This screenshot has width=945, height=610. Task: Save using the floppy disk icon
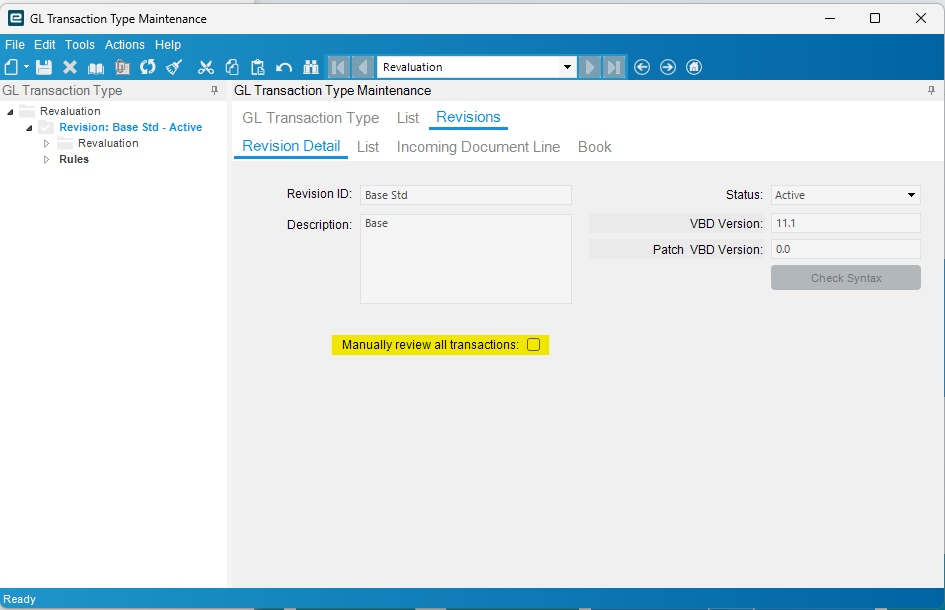pyautogui.click(x=44, y=67)
